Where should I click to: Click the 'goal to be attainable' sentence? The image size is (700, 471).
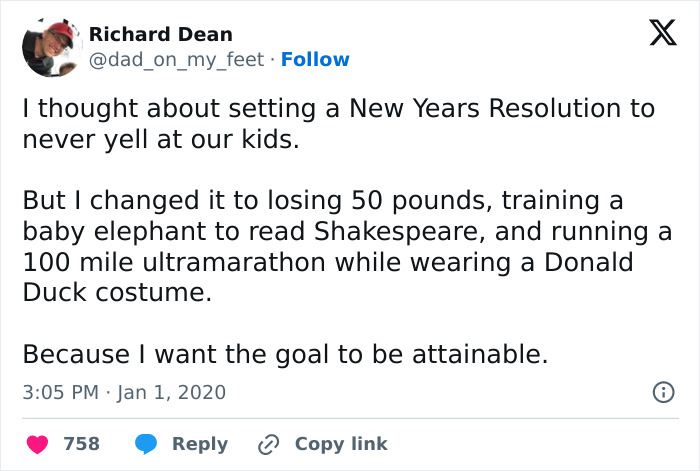[x=285, y=354]
